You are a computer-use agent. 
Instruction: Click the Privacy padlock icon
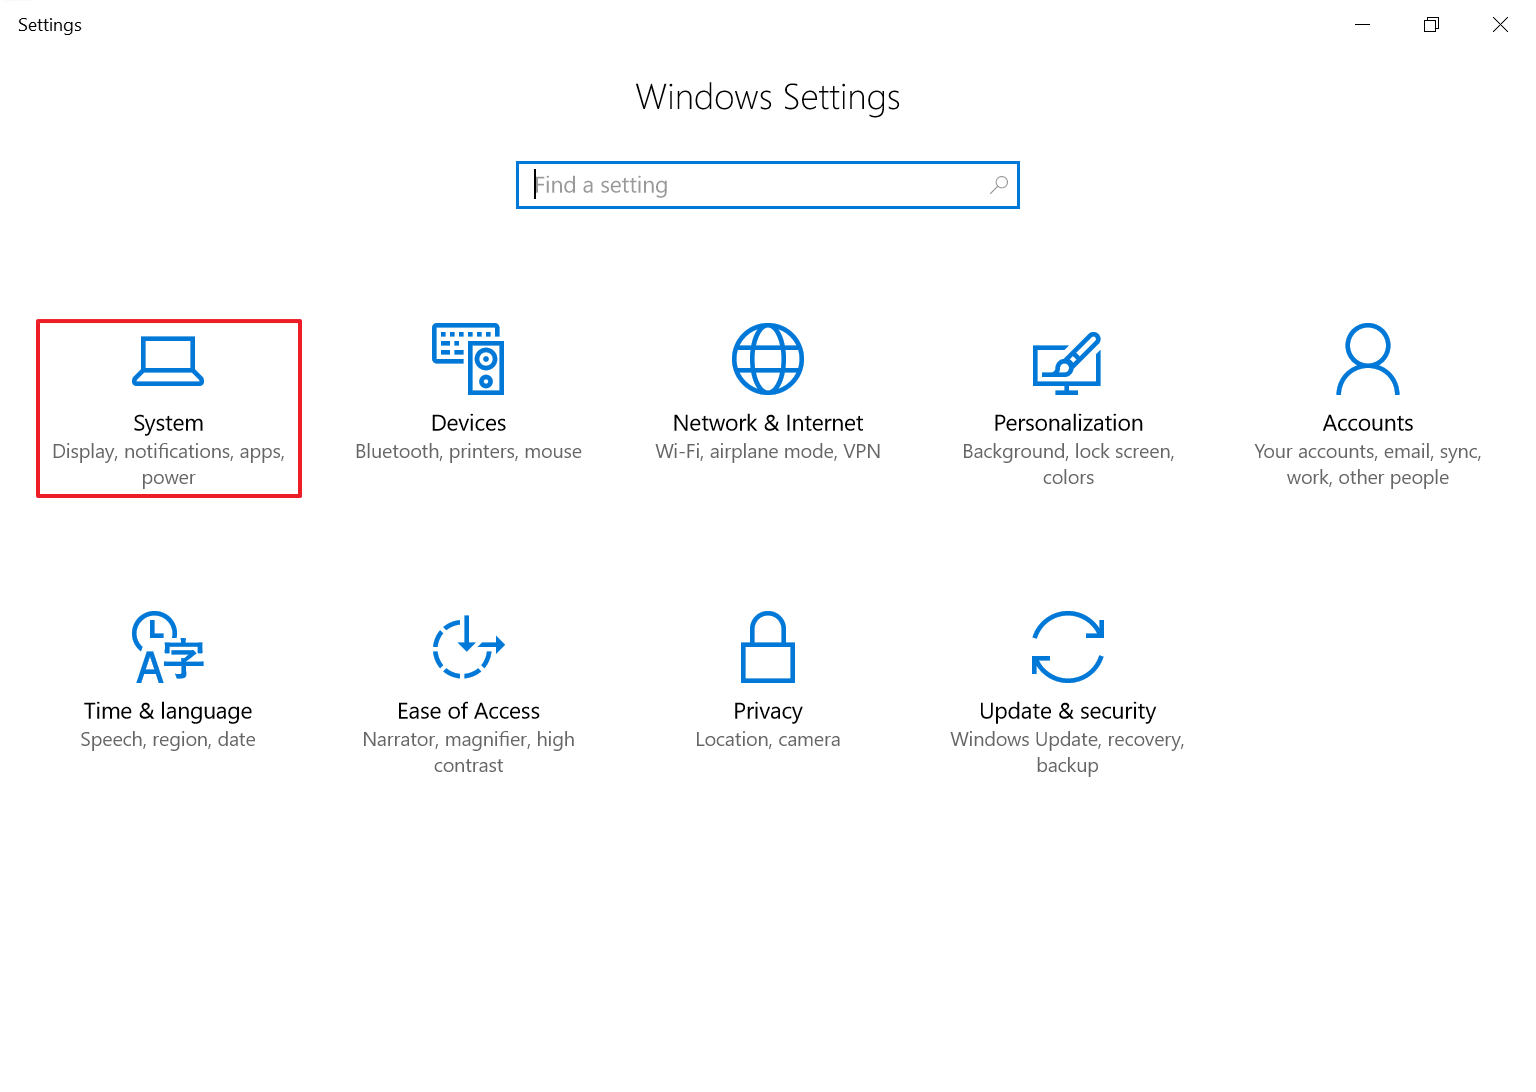(768, 647)
